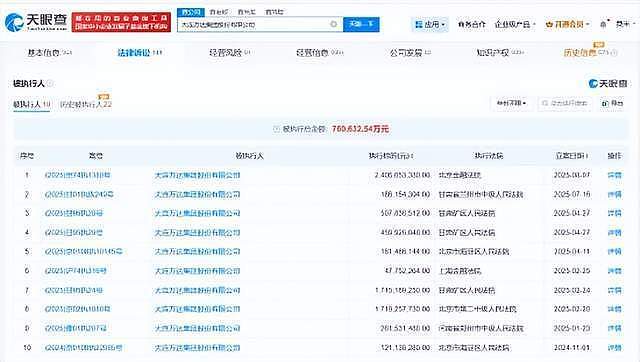Click the 应用 grid icon menu
Viewport: 640px width, 362px height.
tap(430, 24)
